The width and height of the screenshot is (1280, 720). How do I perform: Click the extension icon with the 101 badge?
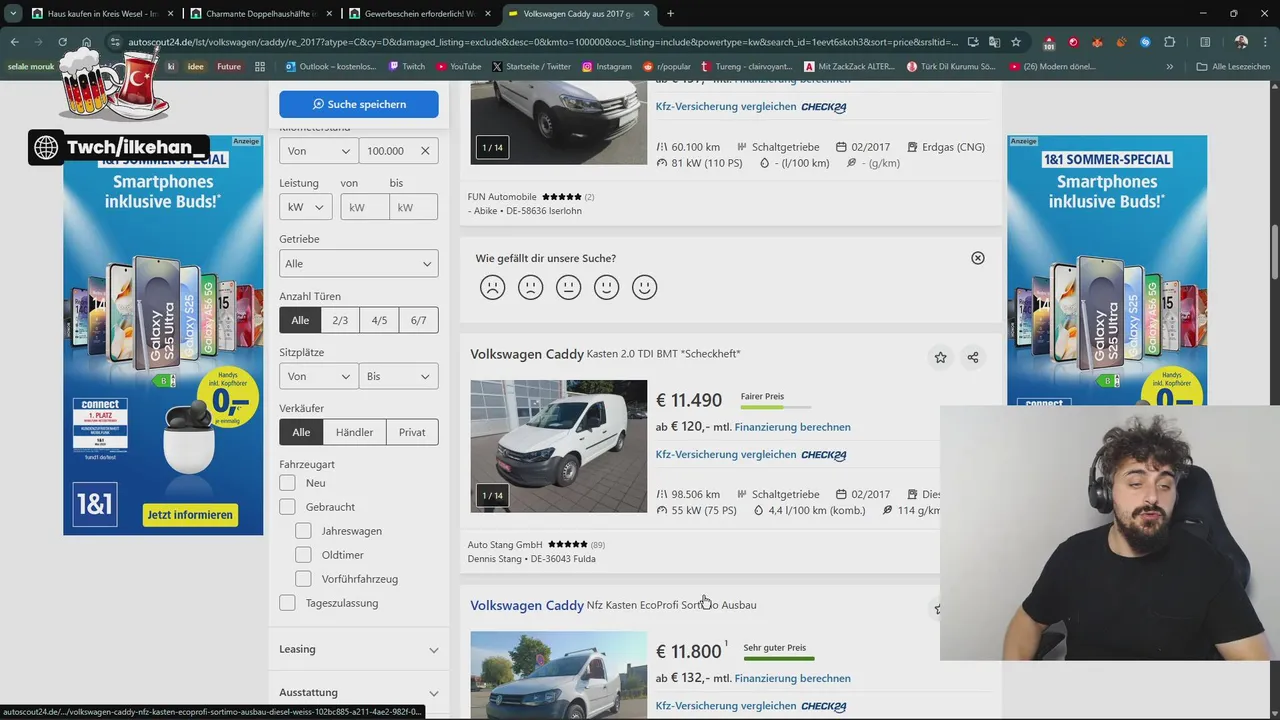pyautogui.click(x=1049, y=42)
